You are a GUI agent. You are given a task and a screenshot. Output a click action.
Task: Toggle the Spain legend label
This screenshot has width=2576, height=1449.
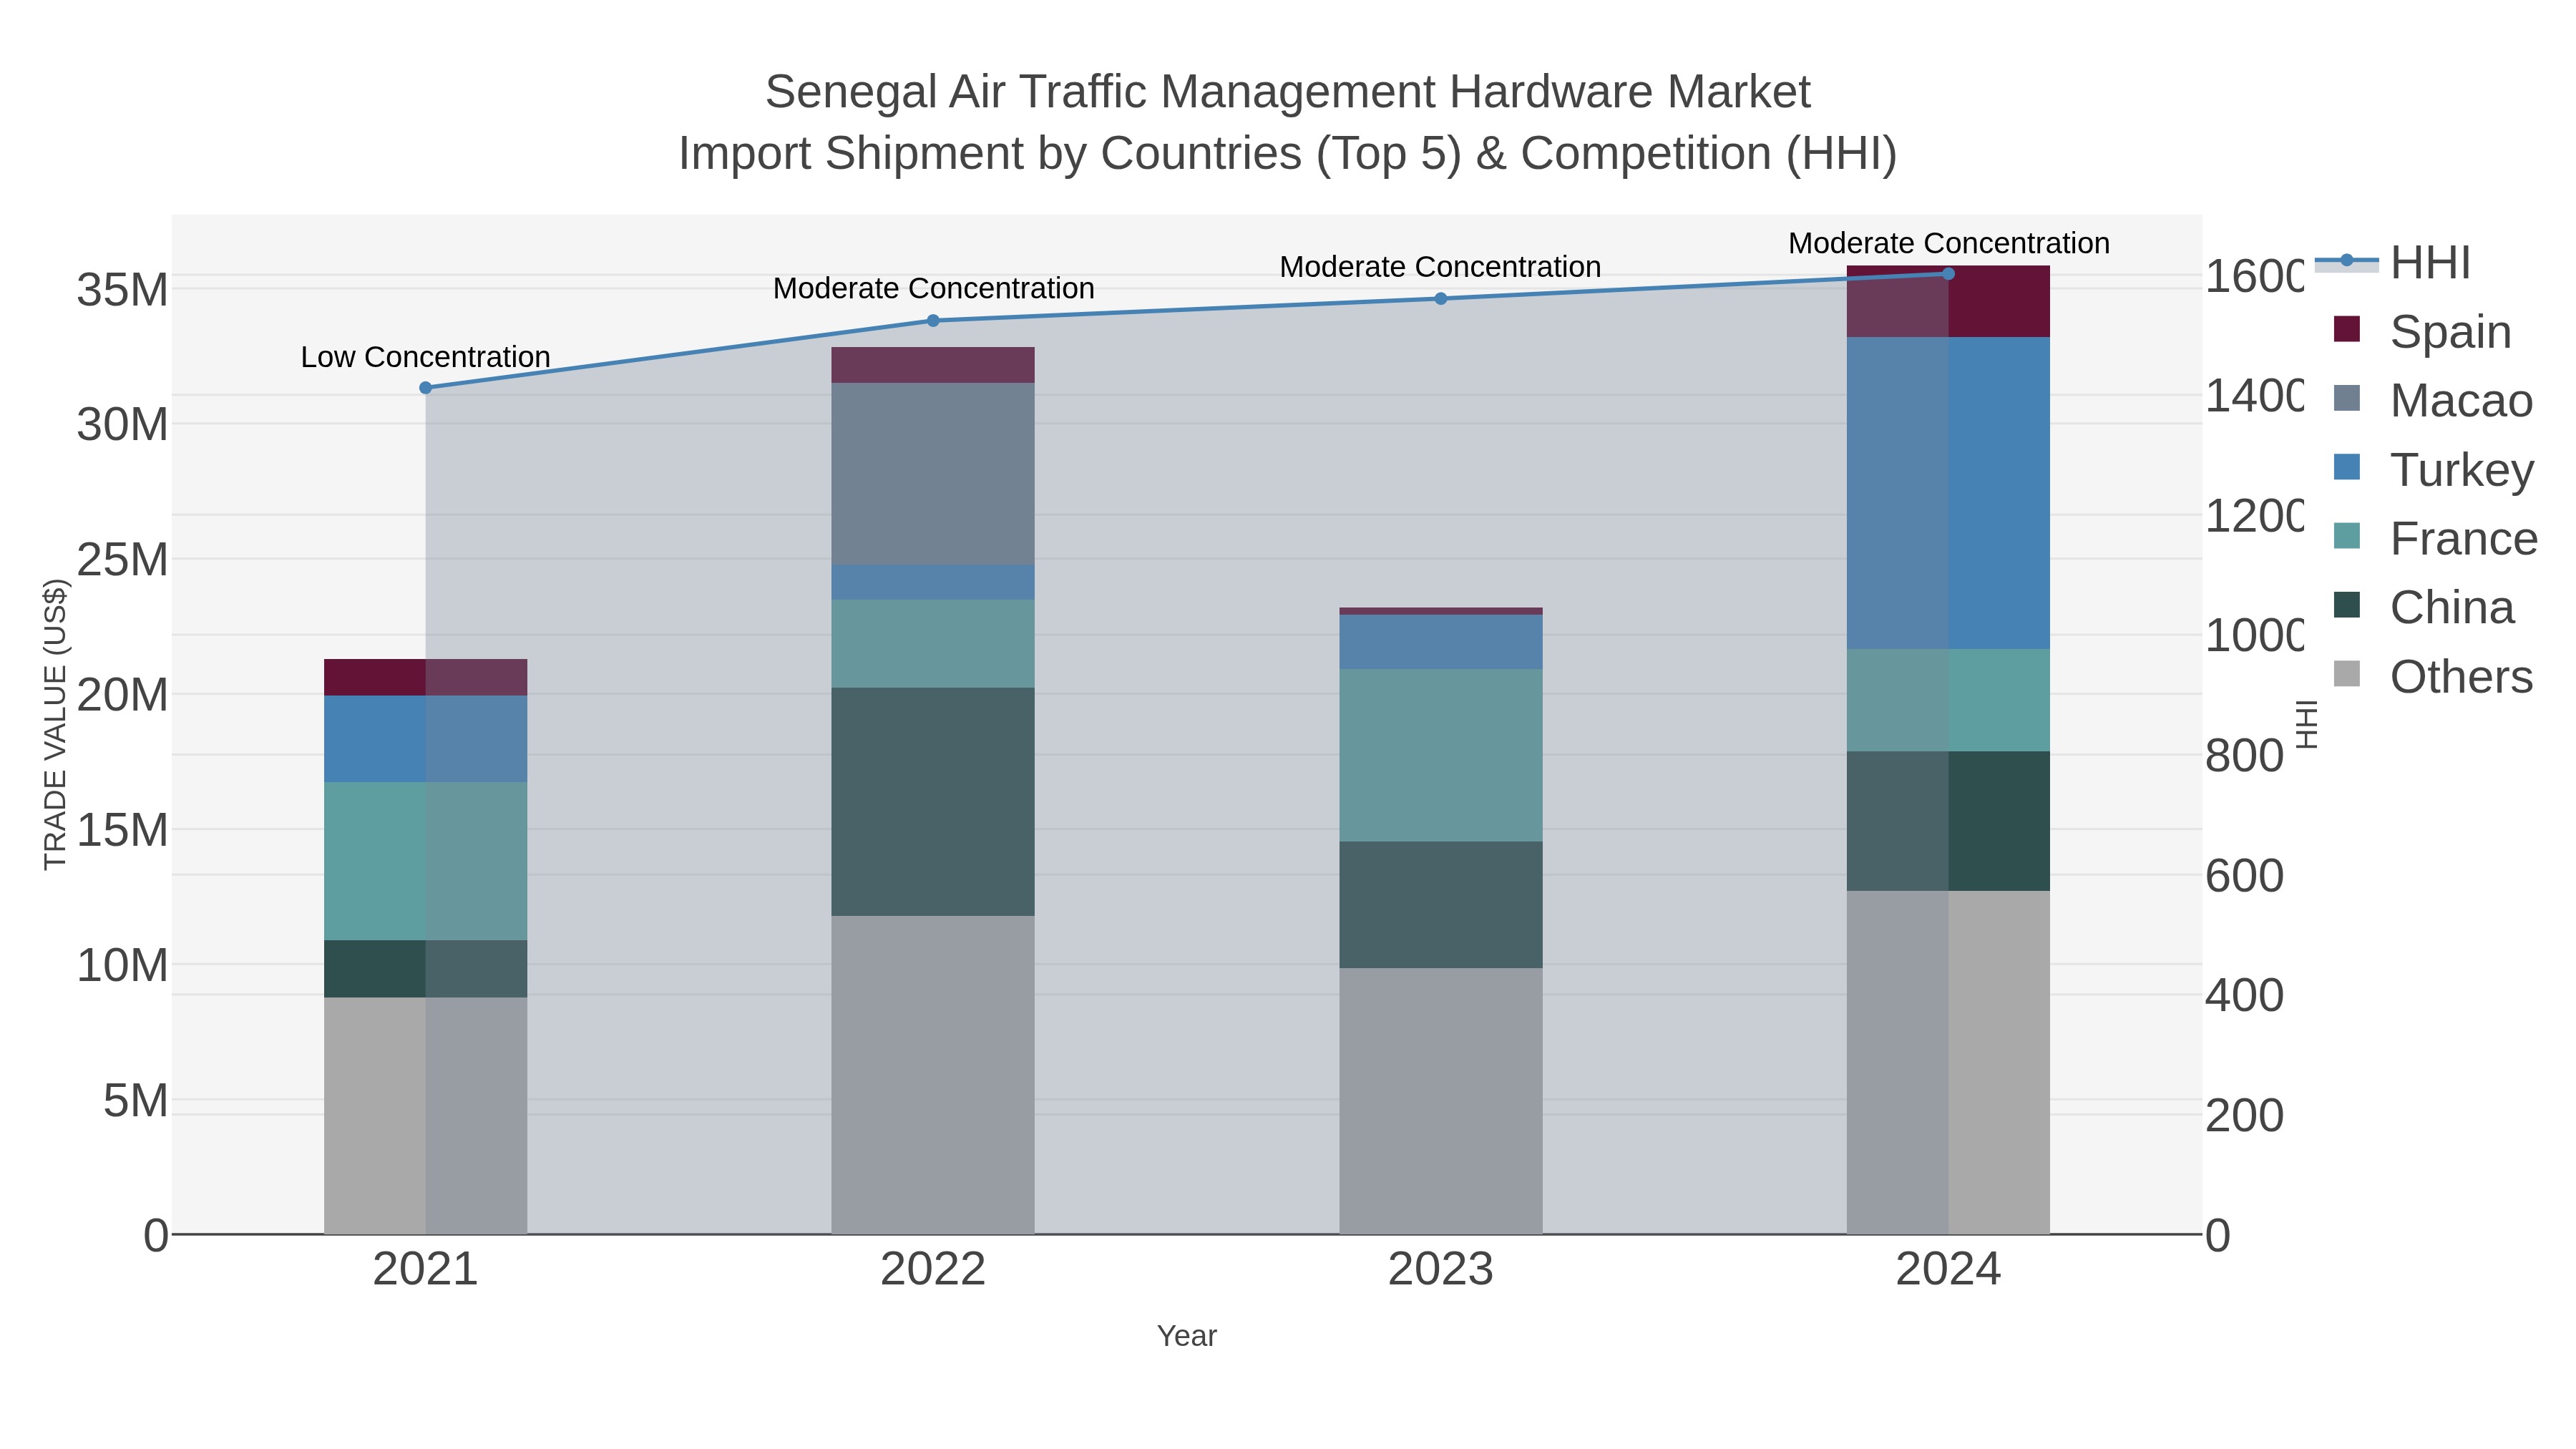[x=2450, y=332]
